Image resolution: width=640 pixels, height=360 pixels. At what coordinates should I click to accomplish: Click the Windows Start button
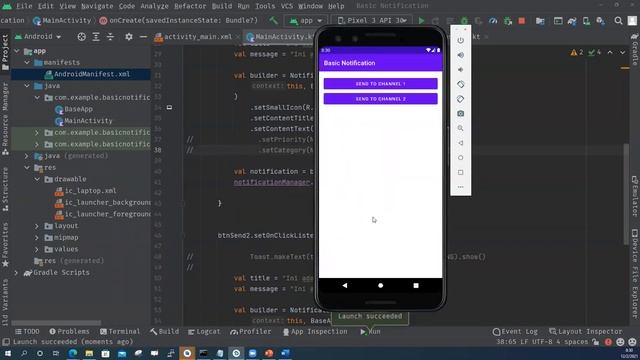coord(7,353)
